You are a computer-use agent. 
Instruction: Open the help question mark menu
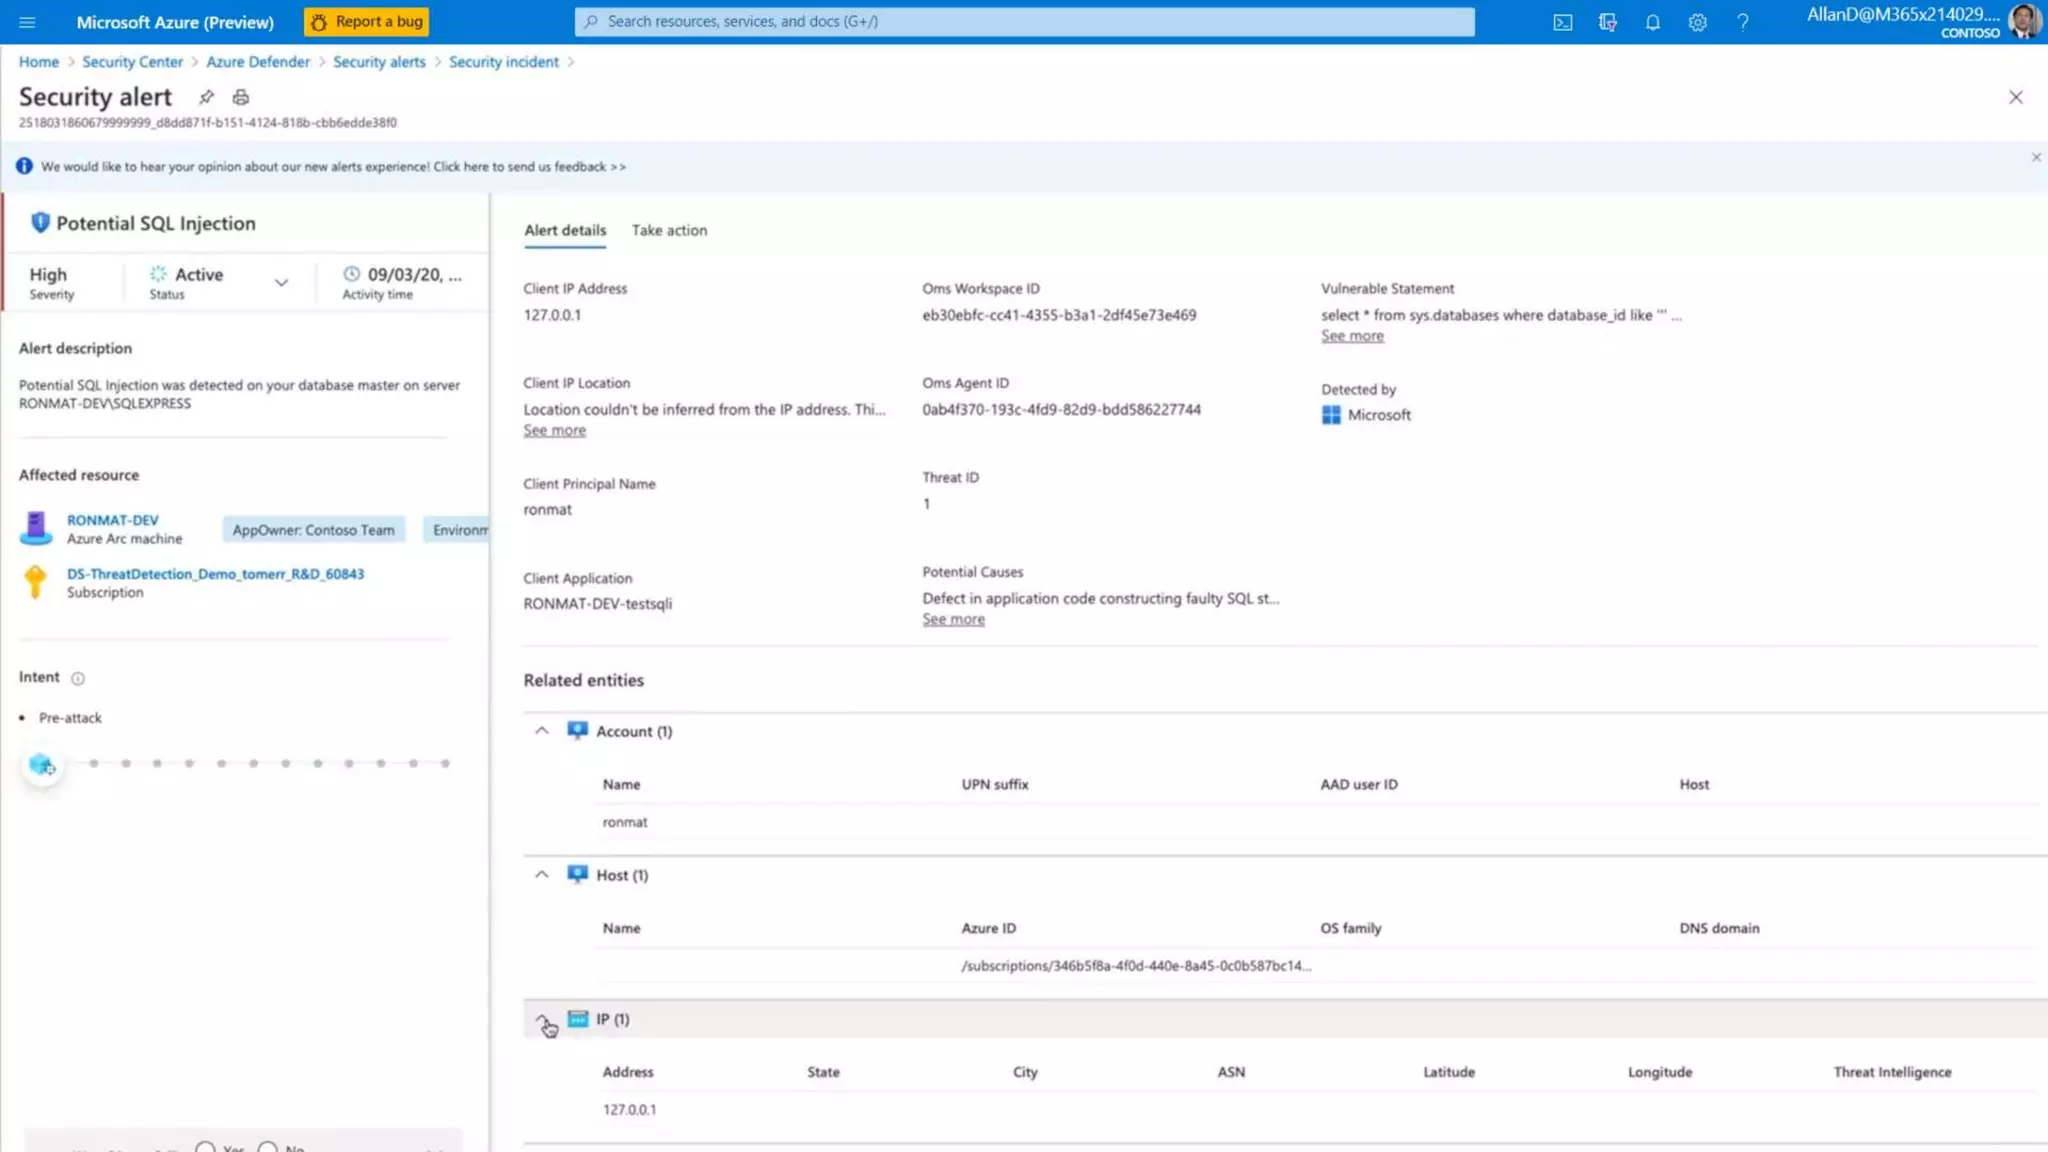click(x=1742, y=22)
